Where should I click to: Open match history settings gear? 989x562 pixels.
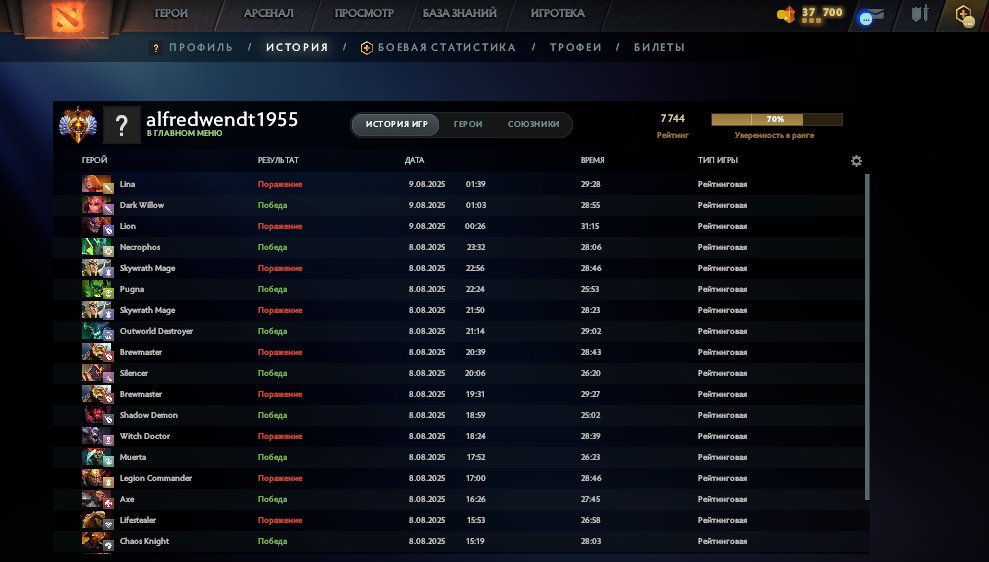856,161
